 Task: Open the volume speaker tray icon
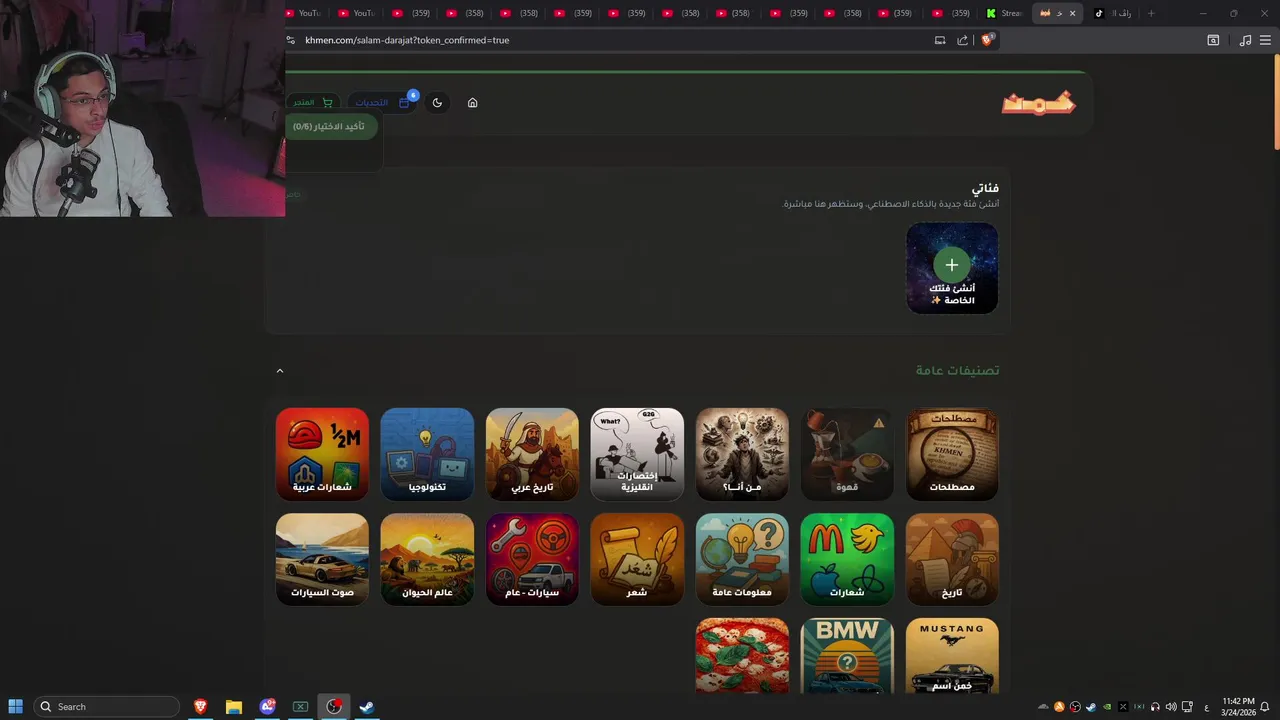click(1171, 707)
